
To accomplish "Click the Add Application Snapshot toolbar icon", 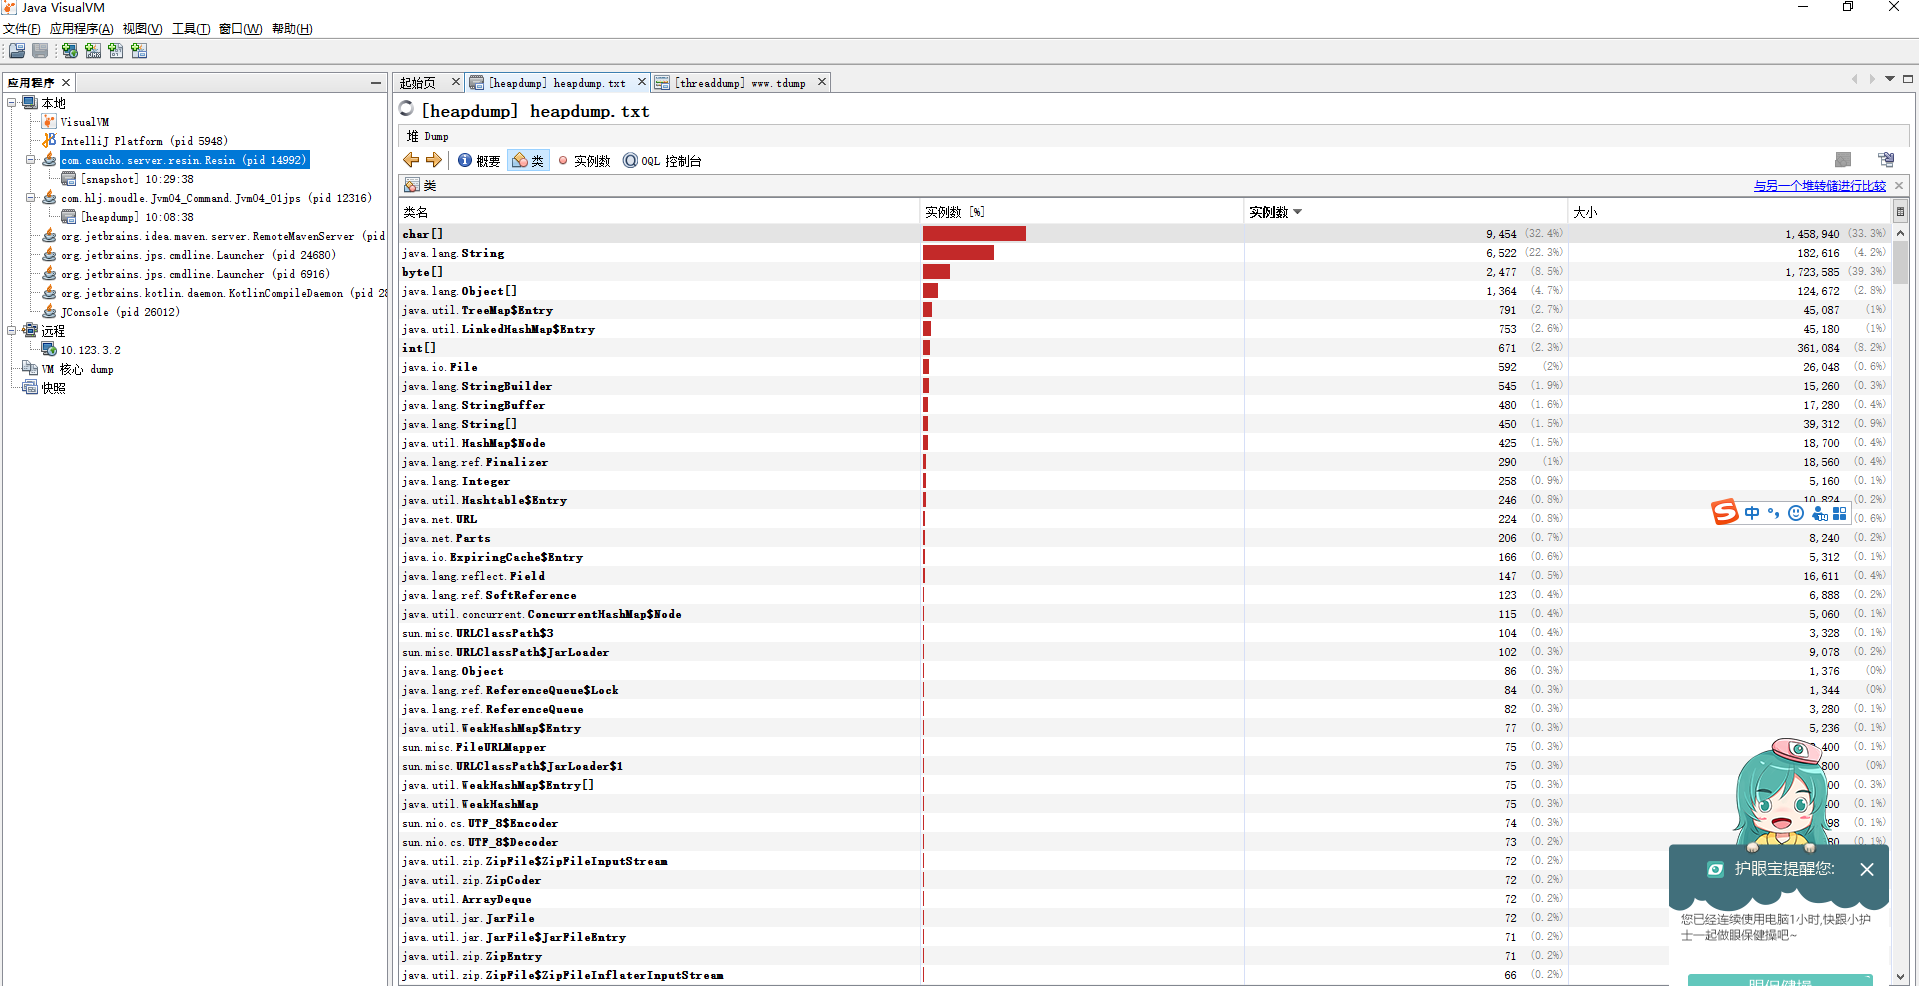I will [139, 51].
